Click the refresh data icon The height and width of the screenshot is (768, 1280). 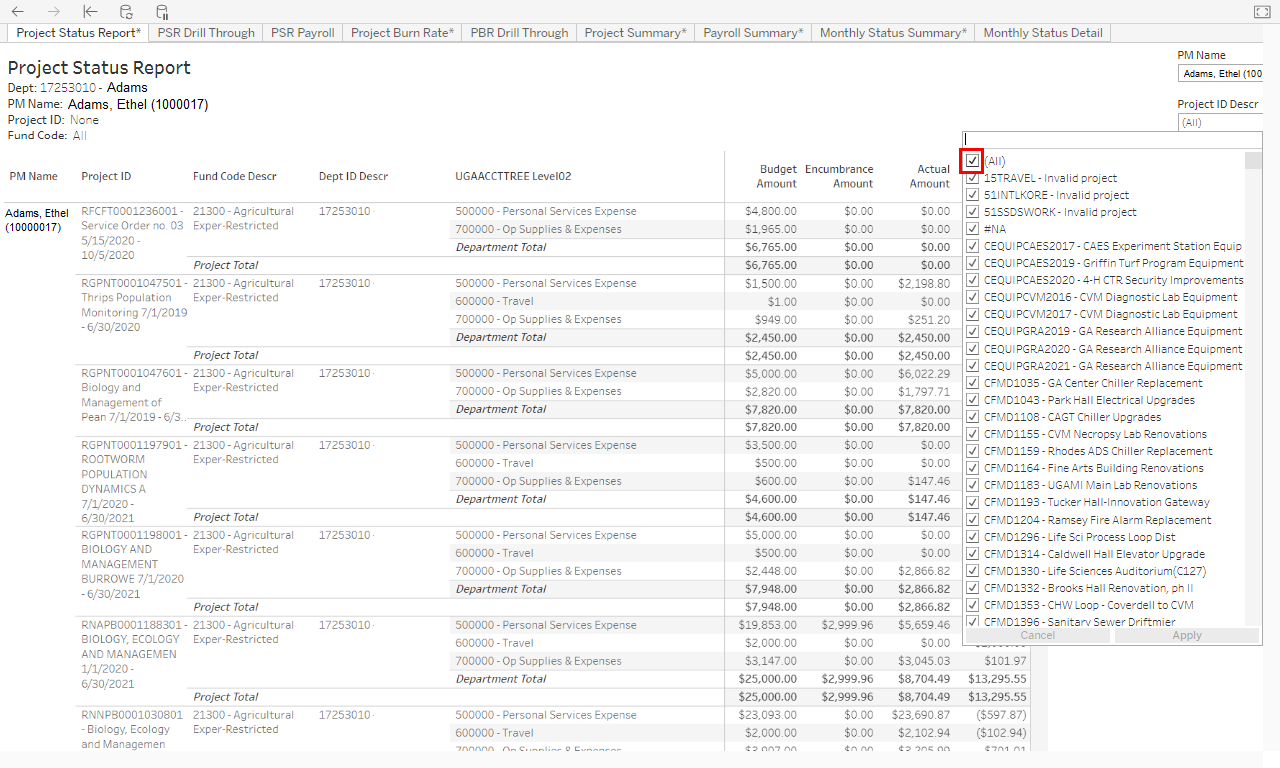125,11
